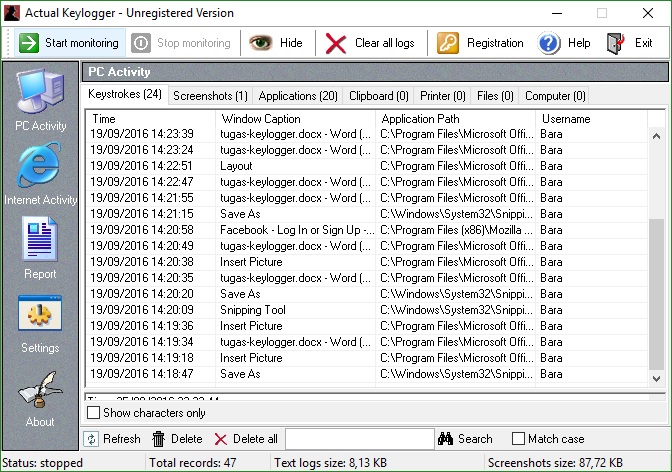This screenshot has width=672, height=472.
Task: Open PC Activity from the sidebar computer icon
Action: (41, 90)
